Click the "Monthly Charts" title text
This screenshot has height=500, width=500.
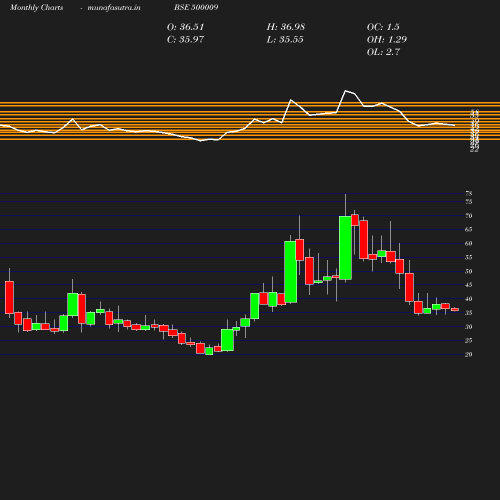[37, 7]
